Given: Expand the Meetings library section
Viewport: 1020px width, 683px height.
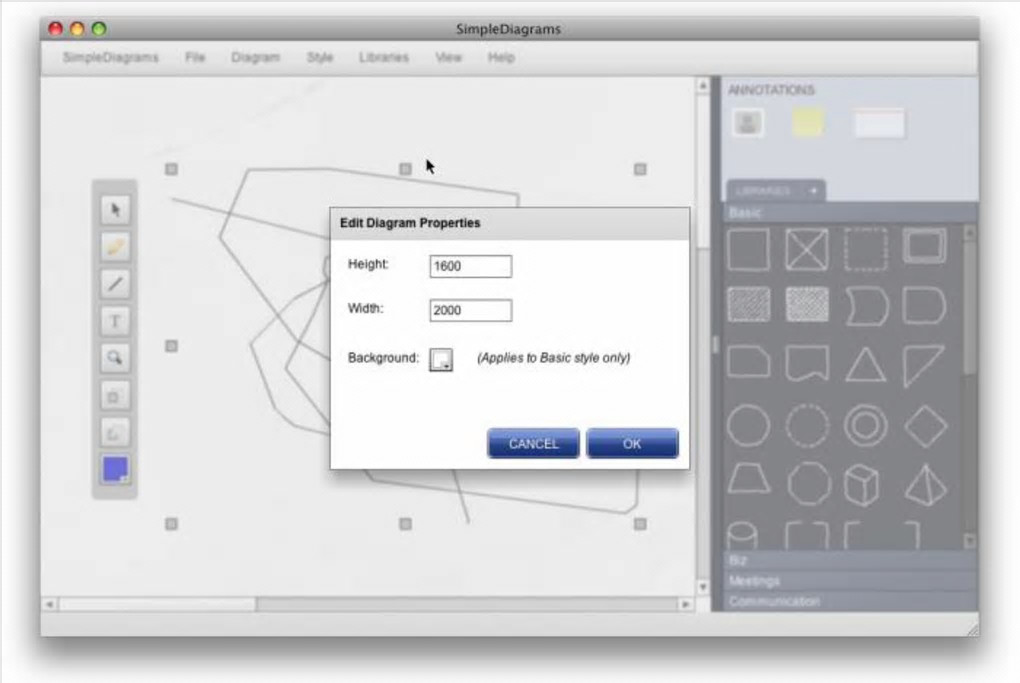Looking at the screenshot, I should pyautogui.click(x=849, y=580).
